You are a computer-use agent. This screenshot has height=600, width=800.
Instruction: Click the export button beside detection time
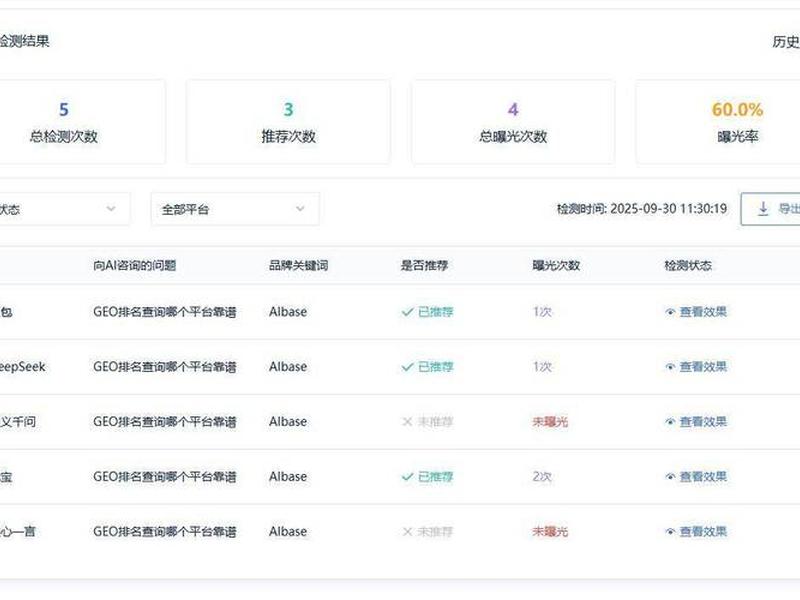pyautogui.click(x=770, y=209)
